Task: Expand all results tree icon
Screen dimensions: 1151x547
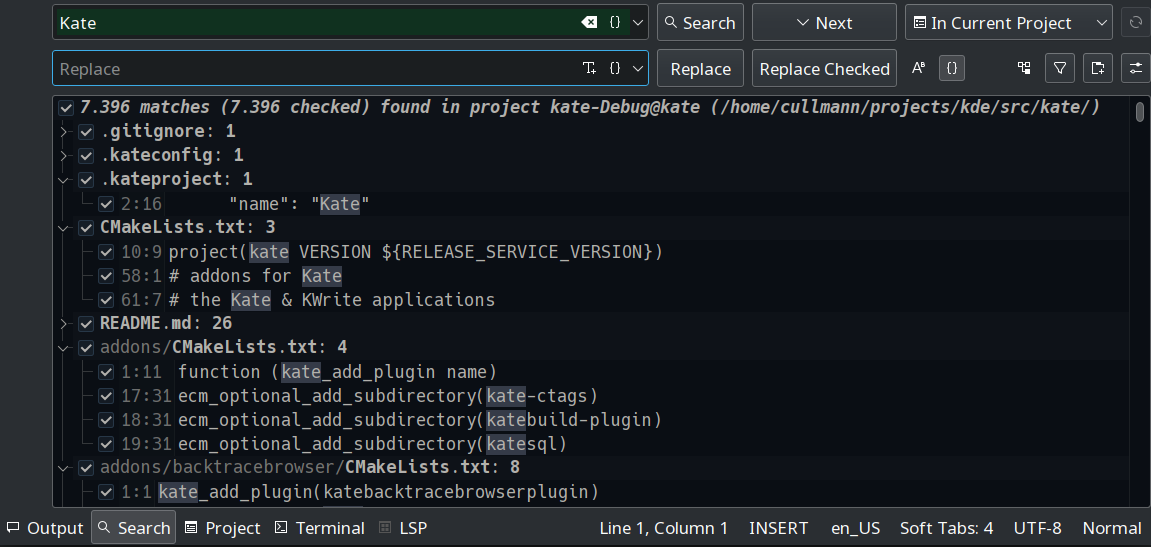Action: [1024, 68]
